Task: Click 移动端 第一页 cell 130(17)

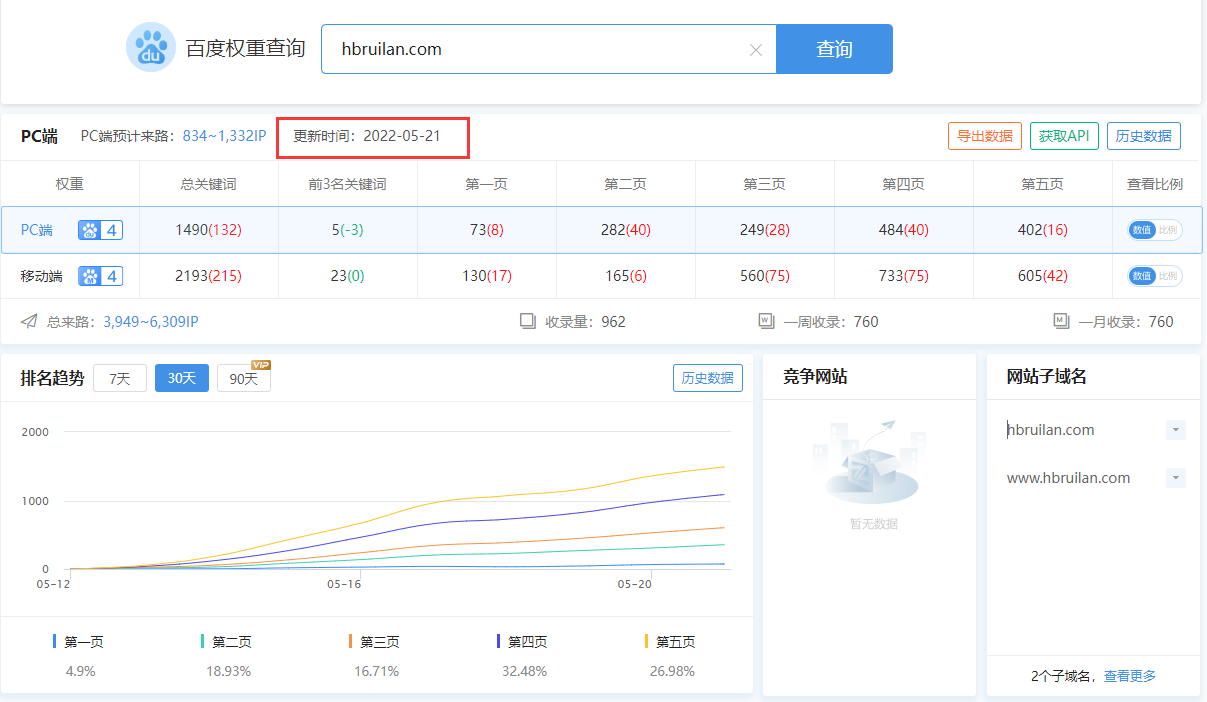Action: (x=486, y=276)
